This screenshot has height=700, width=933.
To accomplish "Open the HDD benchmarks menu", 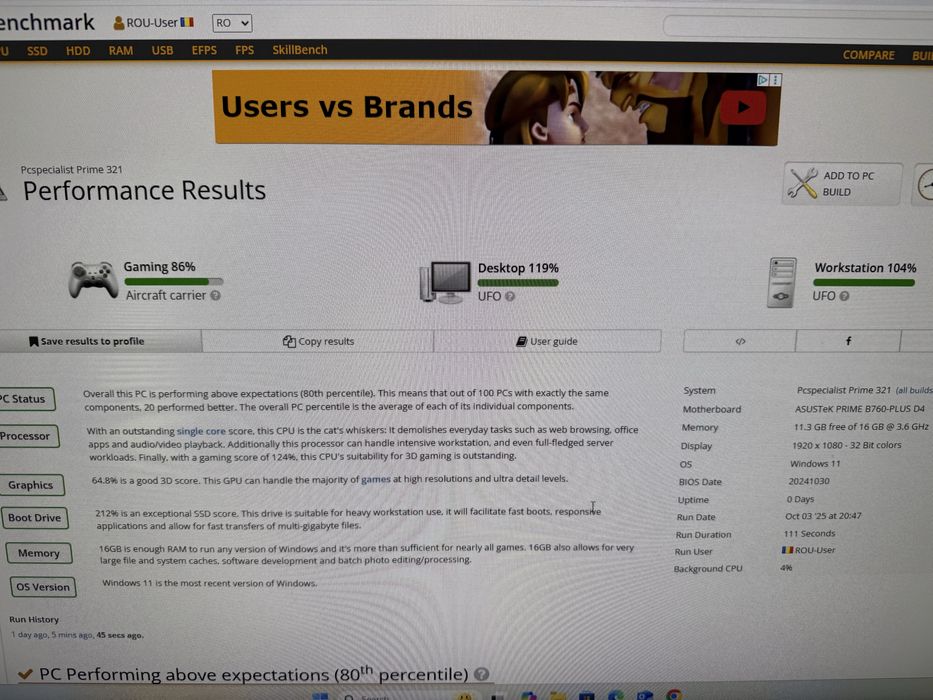I will click(x=78, y=51).
